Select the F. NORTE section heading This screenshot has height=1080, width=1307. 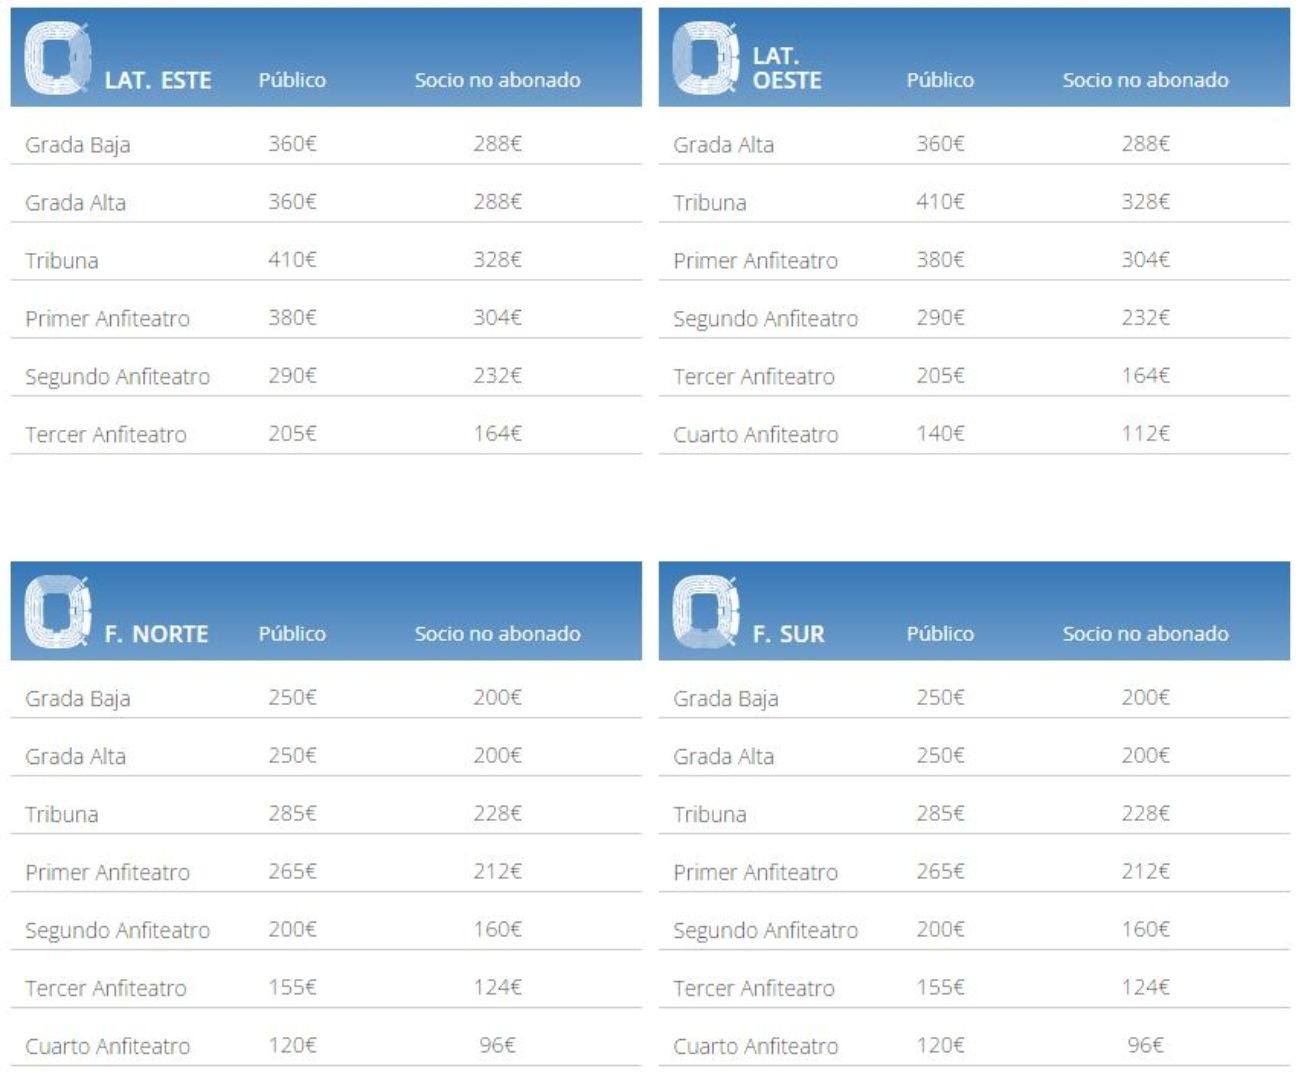point(156,634)
